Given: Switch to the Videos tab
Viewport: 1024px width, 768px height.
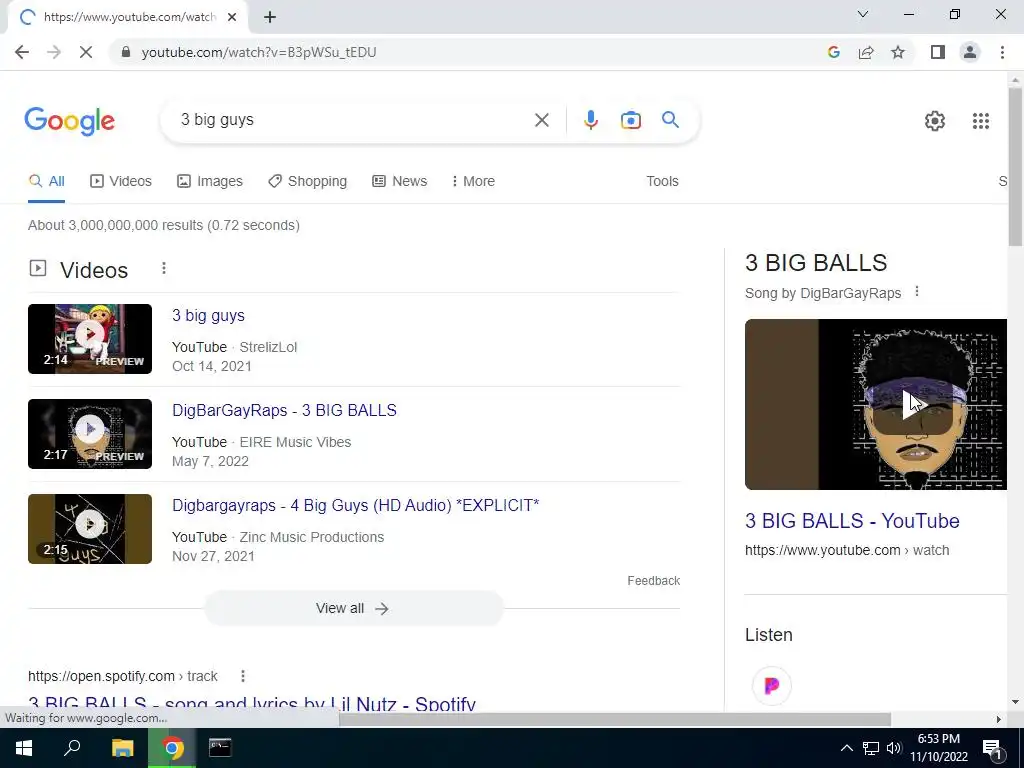Looking at the screenshot, I should (121, 181).
